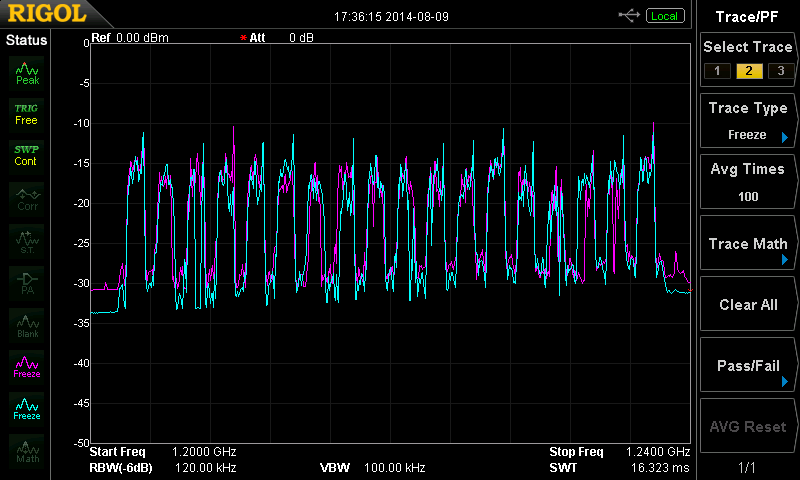
Task: Select trace 3 in Select Trace
Action: coord(779,71)
